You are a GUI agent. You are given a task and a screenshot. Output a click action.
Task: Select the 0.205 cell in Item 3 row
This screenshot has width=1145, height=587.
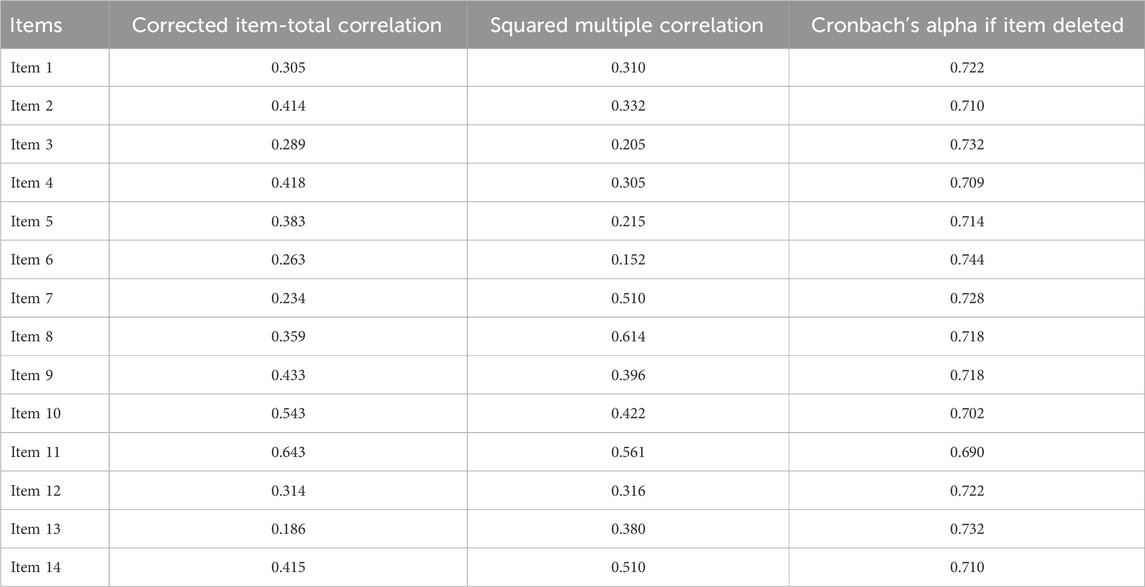coord(628,145)
